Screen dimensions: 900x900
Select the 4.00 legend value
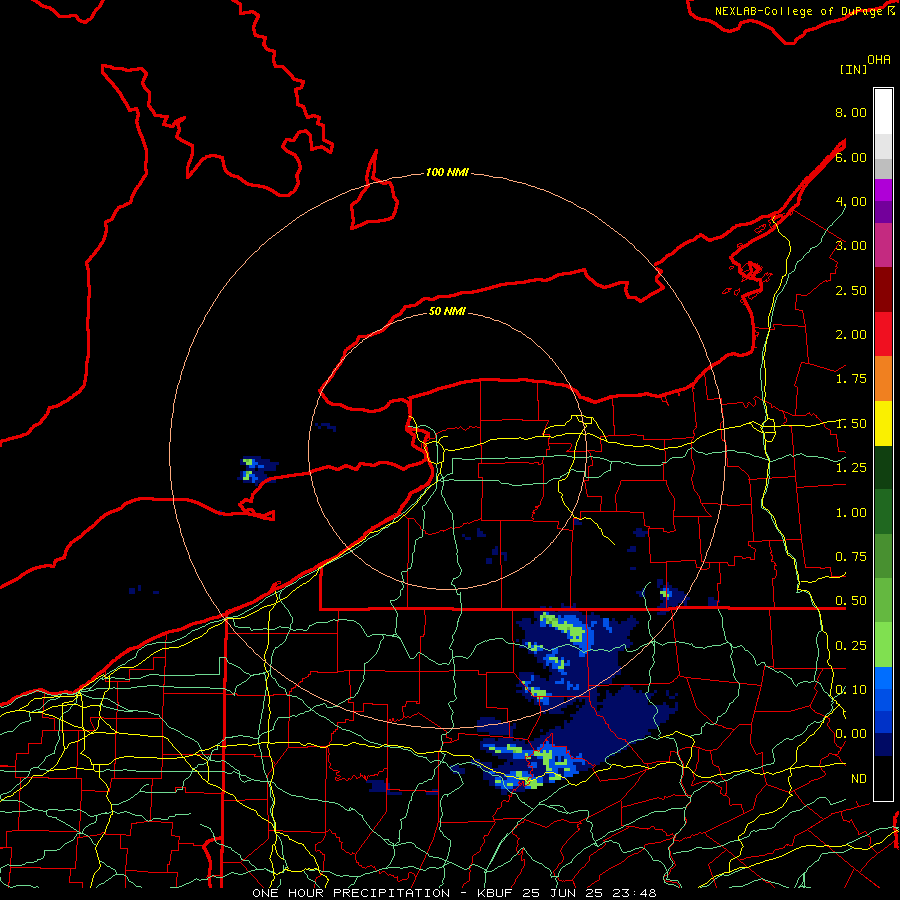(851, 201)
